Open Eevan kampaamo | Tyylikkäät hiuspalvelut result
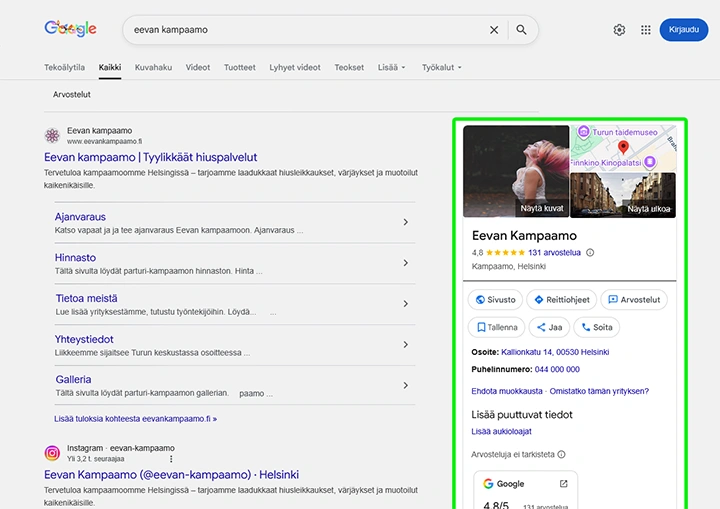This screenshot has height=509, width=720. [151, 157]
